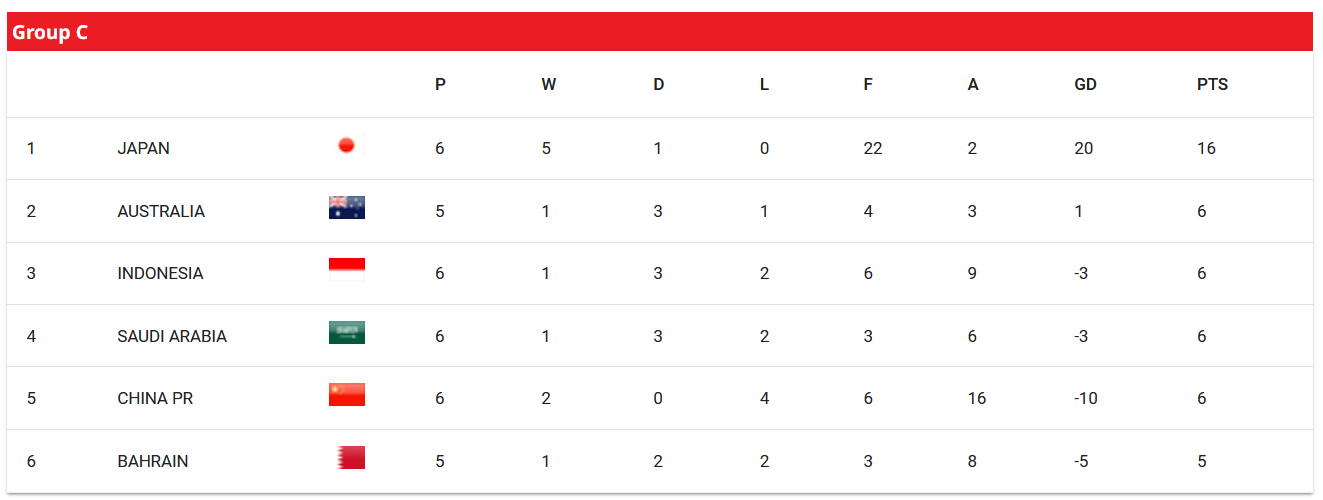Click the Australia flag icon
Viewport: 1323px width, 500px height.
(x=347, y=207)
